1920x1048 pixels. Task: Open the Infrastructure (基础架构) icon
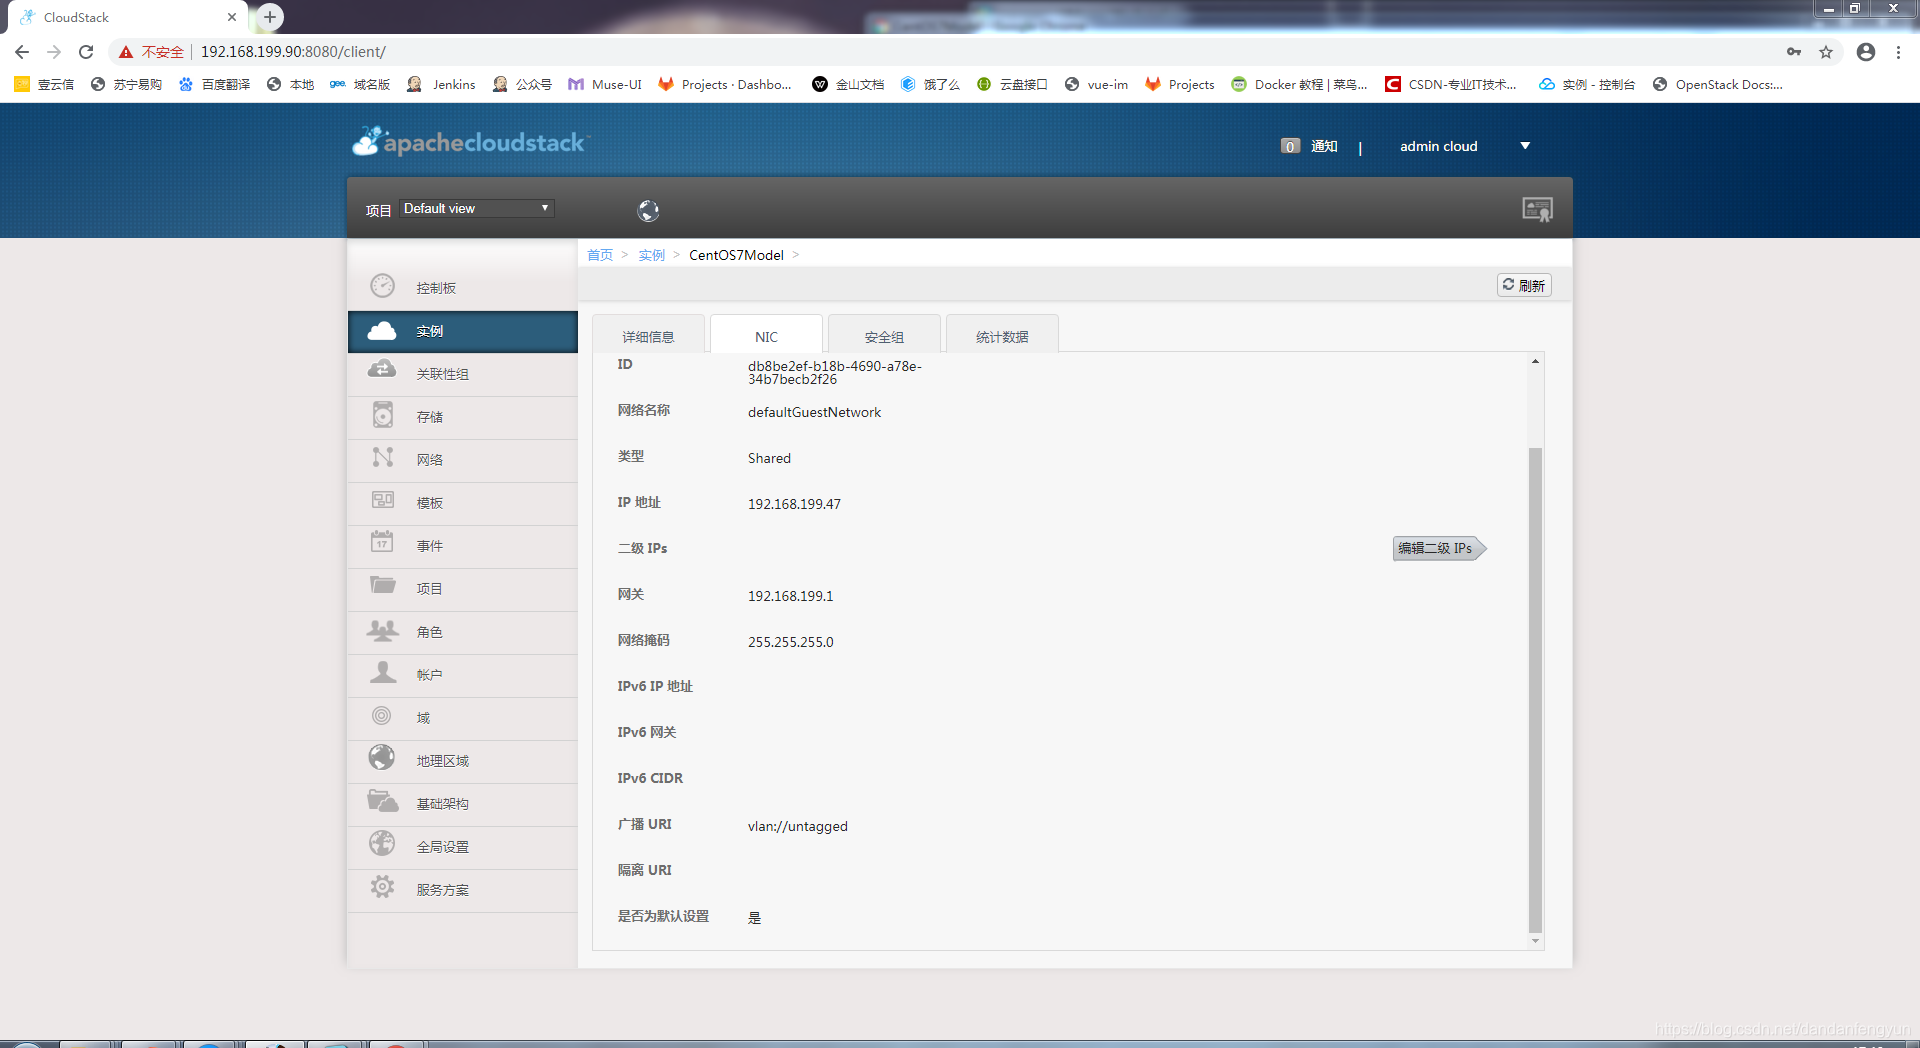click(x=382, y=801)
